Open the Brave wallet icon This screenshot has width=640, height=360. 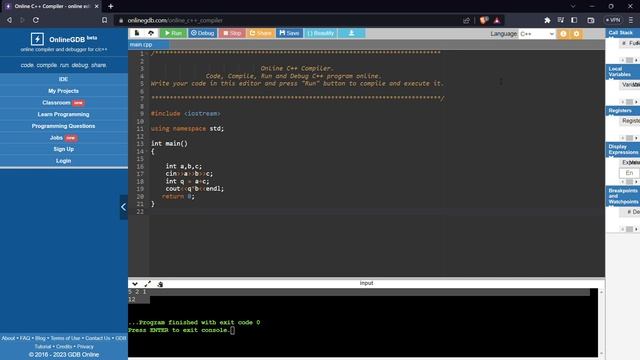click(591, 20)
